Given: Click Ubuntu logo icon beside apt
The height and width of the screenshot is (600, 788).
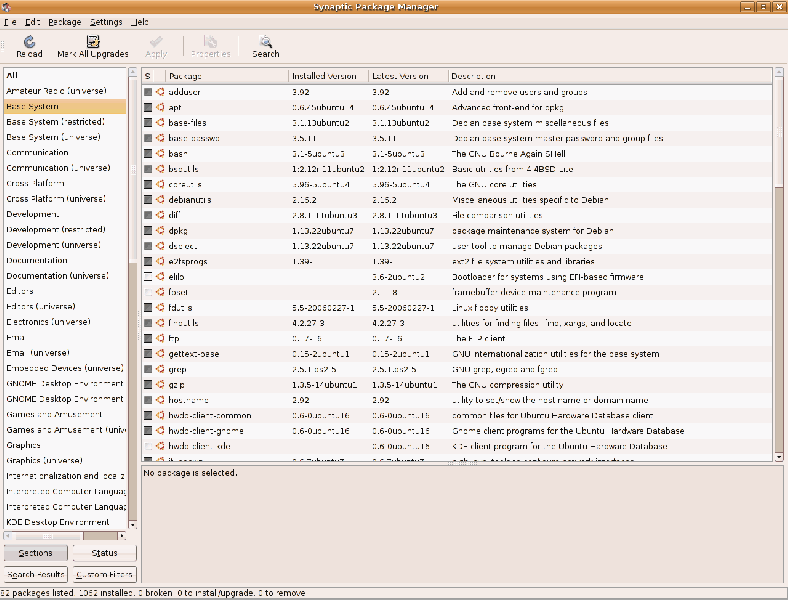Looking at the screenshot, I should 160,107.
